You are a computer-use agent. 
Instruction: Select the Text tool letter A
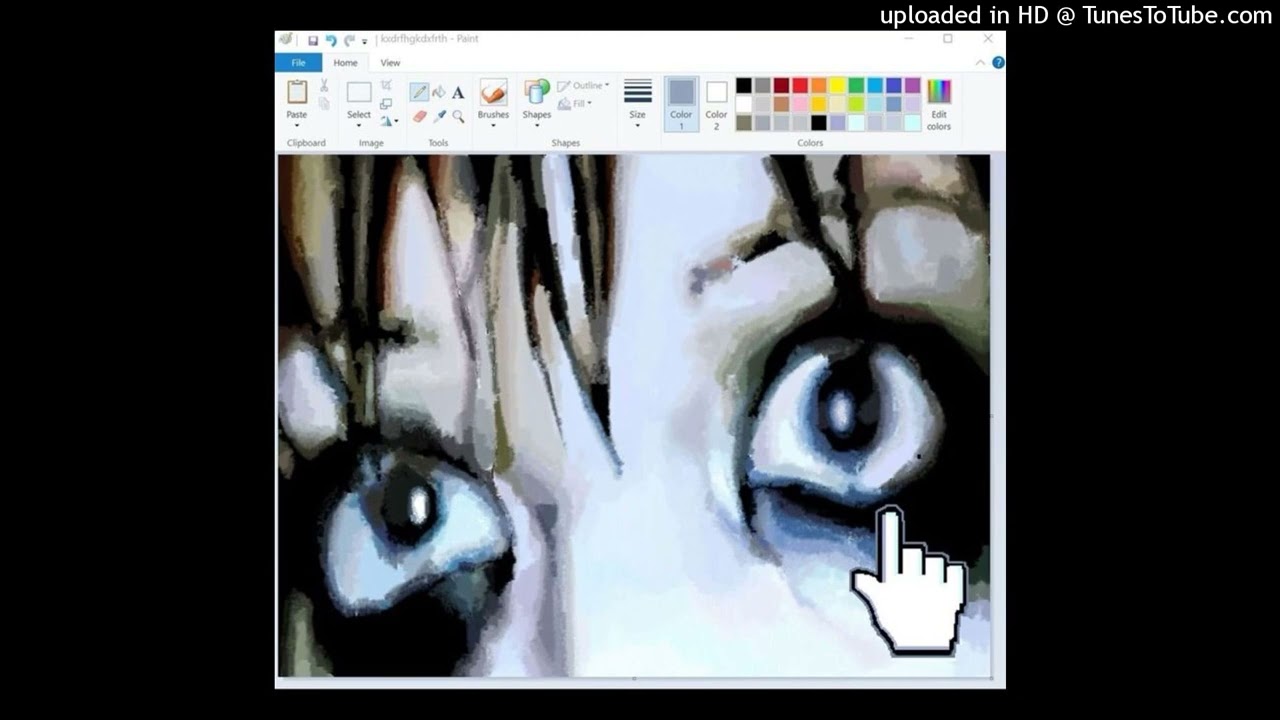click(x=458, y=92)
